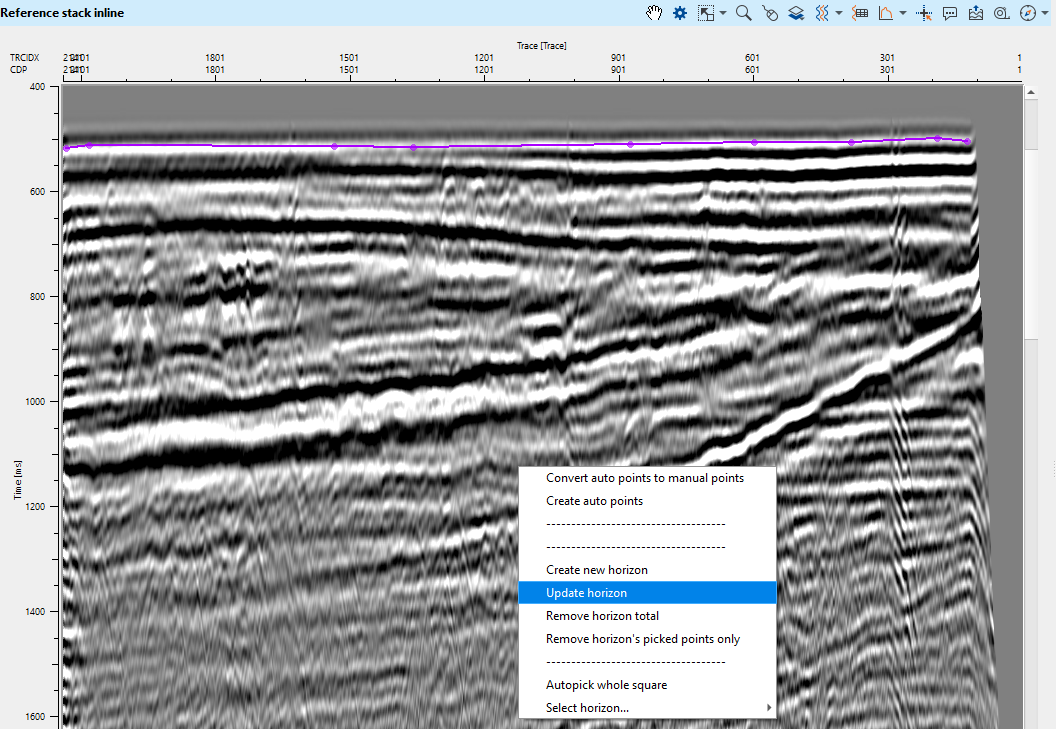Click the trace header table icon

coord(860,13)
